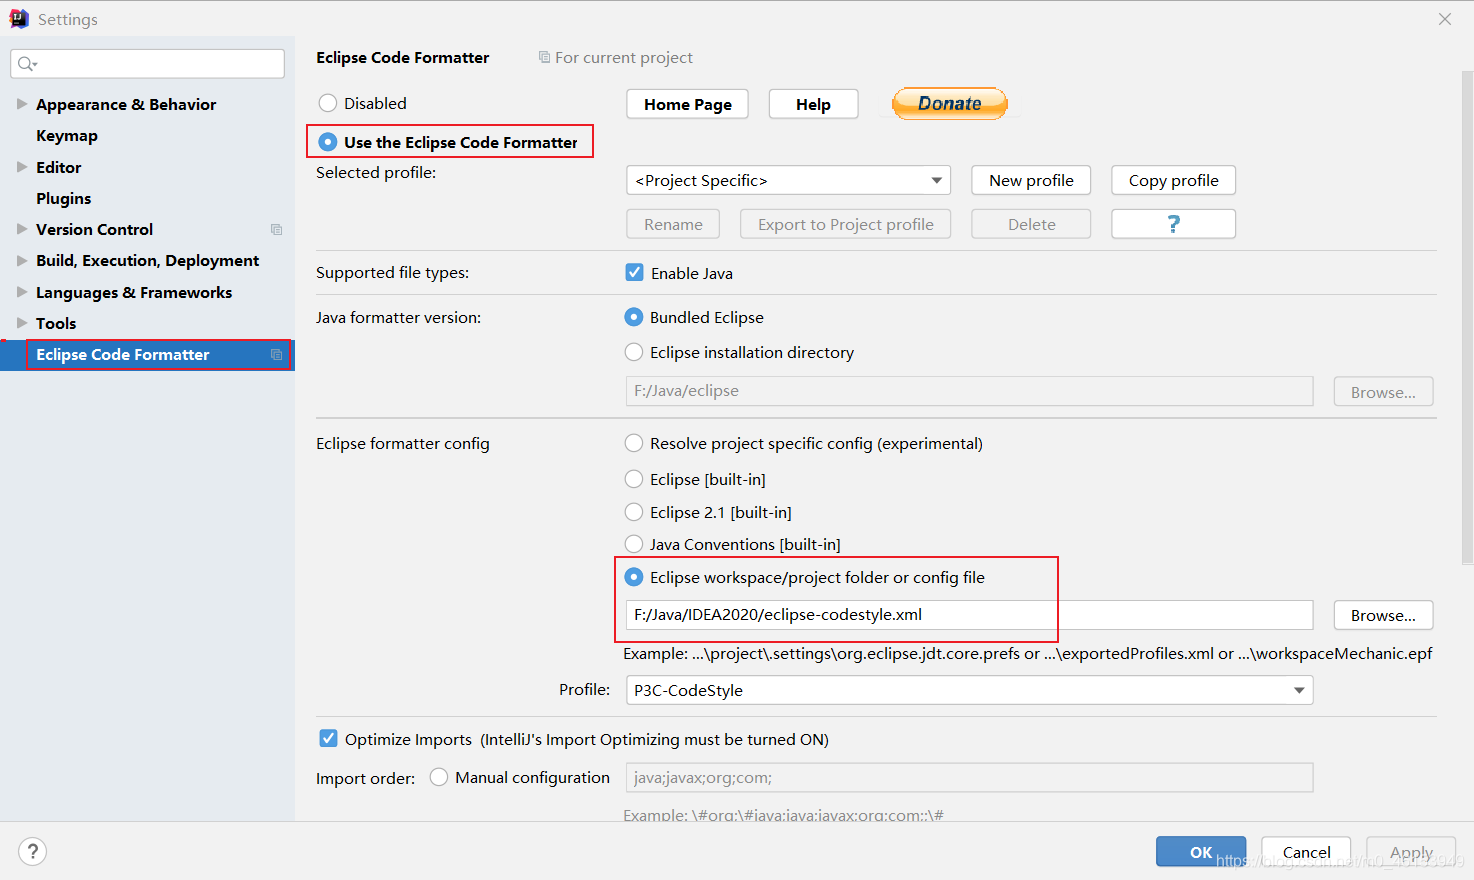
Task: Expand the Tools section
Action: pos(22,323)
